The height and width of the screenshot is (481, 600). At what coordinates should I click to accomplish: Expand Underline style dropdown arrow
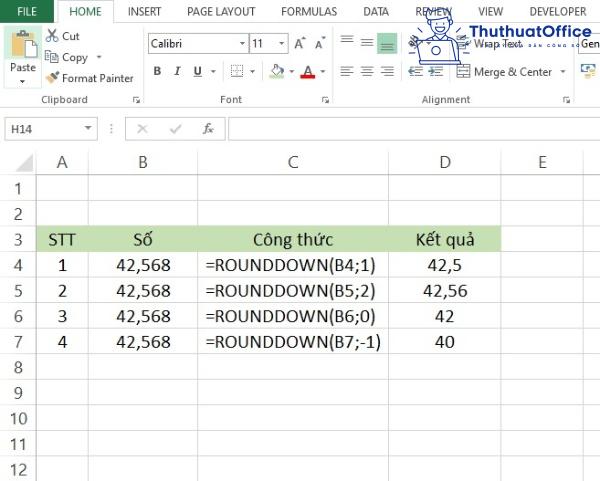pyautogui.click(x=213, y=71)
